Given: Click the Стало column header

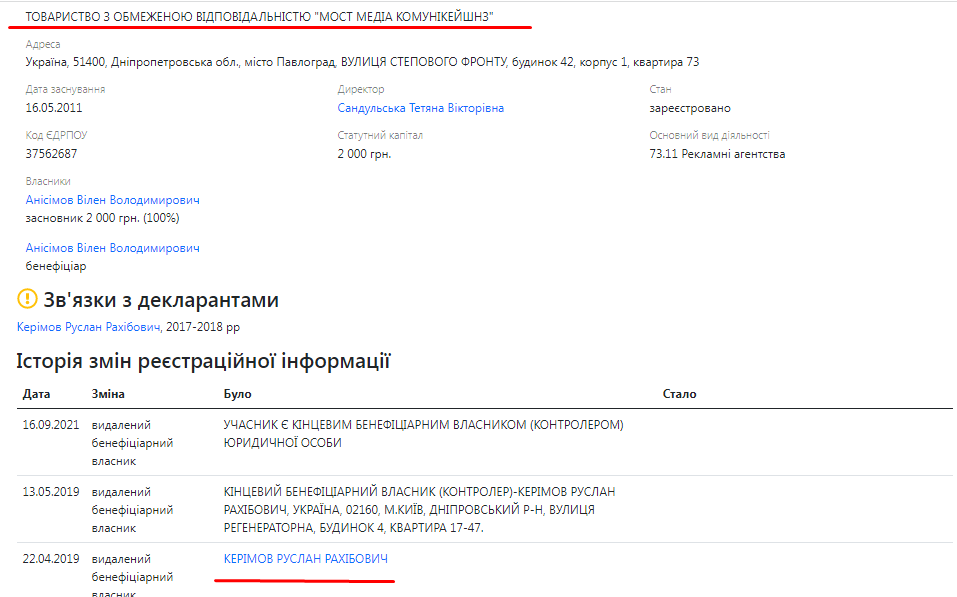Looking at the screenshot, I should (x=679, y=394).
